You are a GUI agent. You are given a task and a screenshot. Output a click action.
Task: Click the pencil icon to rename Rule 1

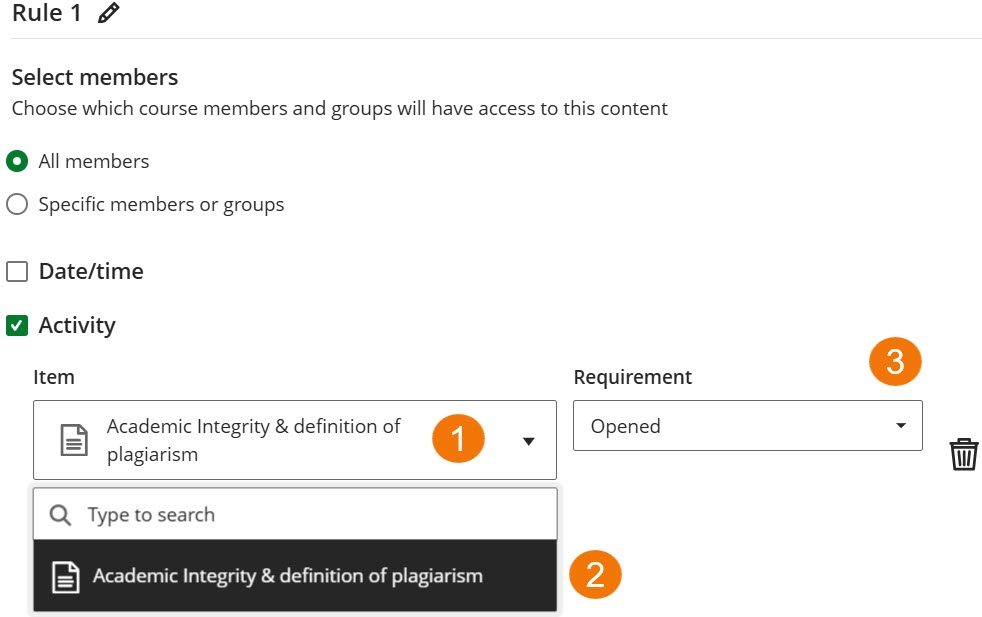pyautogui.click(x=108, y=13)
